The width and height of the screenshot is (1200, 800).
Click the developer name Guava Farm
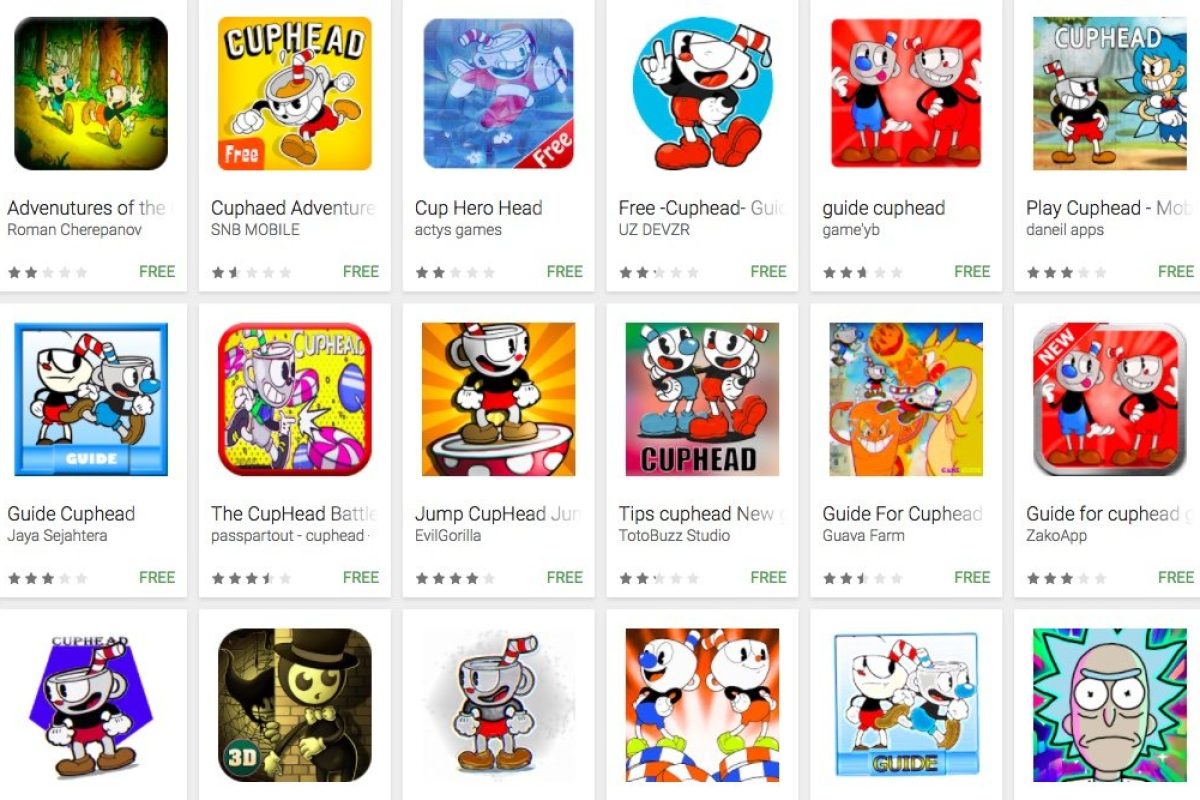click(x=863, y=536)
